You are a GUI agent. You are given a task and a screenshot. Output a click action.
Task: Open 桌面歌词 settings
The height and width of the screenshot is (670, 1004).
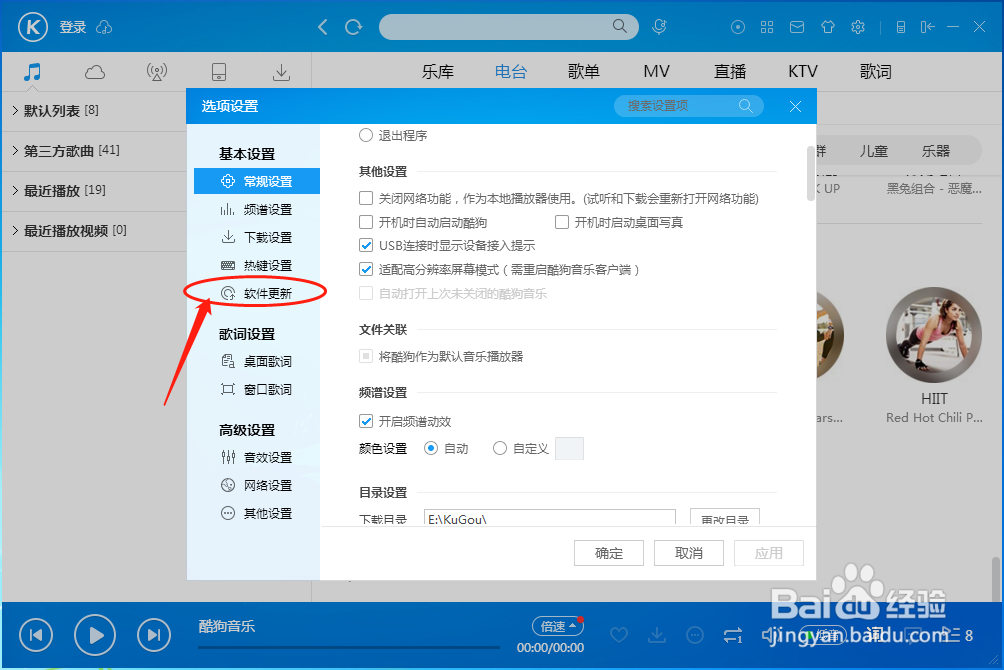[x=257, y=361]
